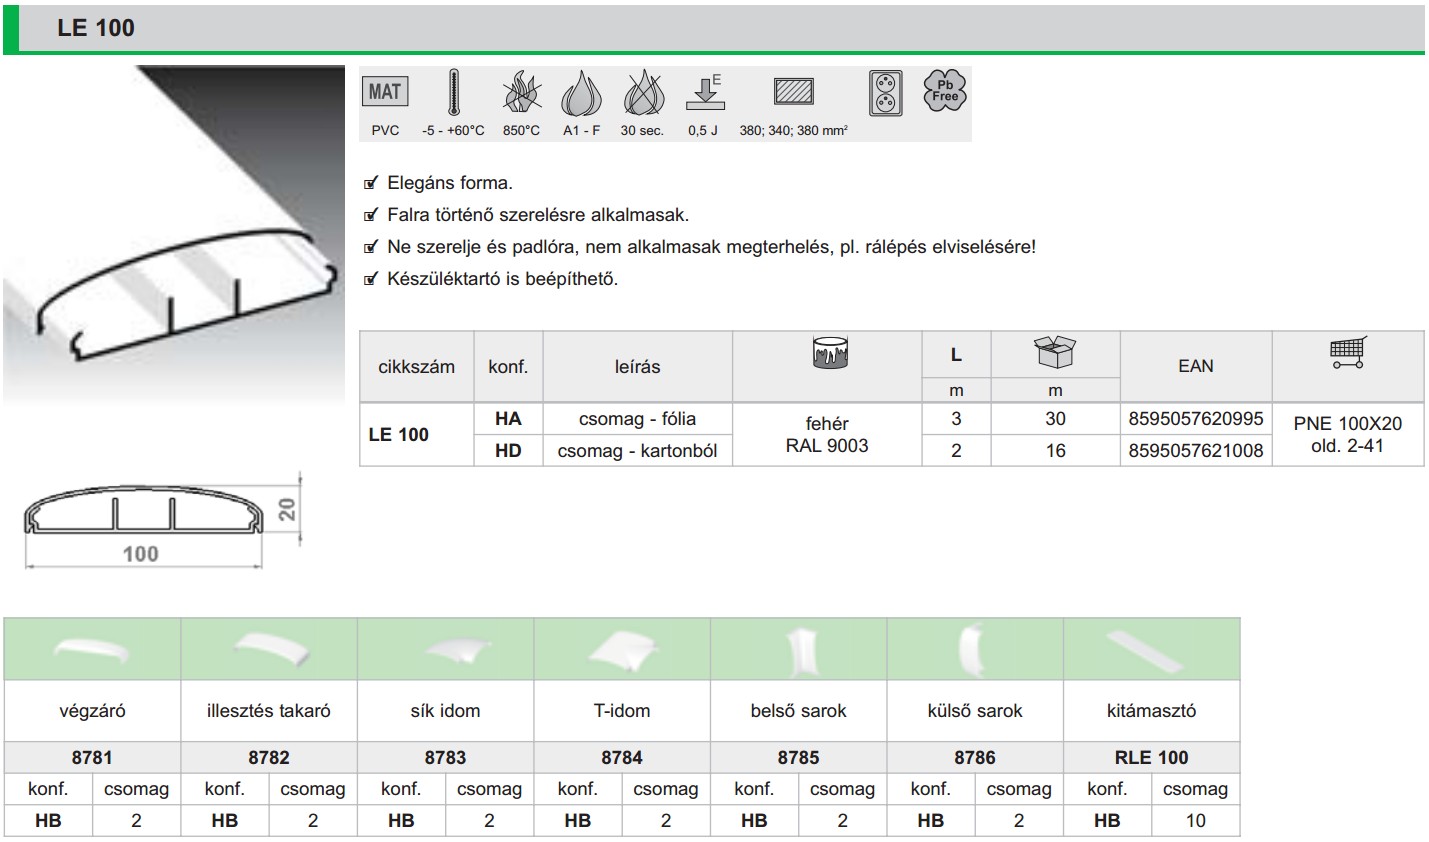Image resolution: width=1429 pixels, height=842 pixels.
Task: Click the paint can color icon
Action: pyautogui.click(x=830, y=353)
